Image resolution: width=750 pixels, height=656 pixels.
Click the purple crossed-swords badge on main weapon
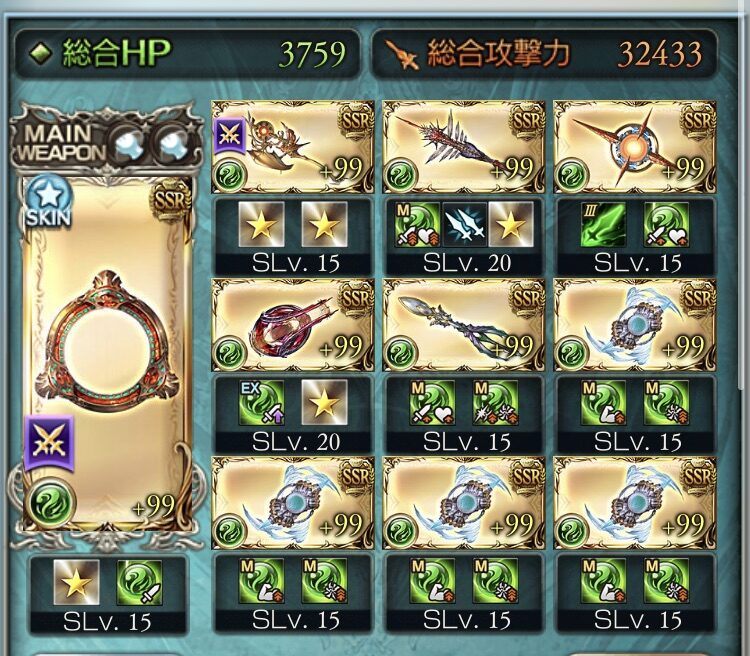coord(50,443)
